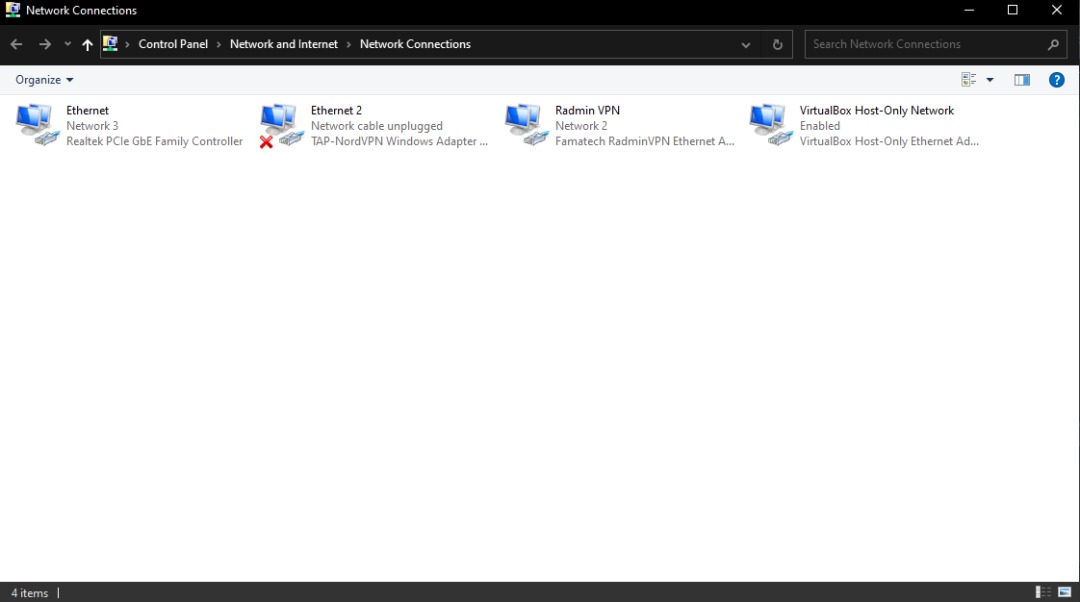1080x602 pixels.
Task: Click the search magnifier icon
Action: pyautogui.click(x=1052, y=44)
